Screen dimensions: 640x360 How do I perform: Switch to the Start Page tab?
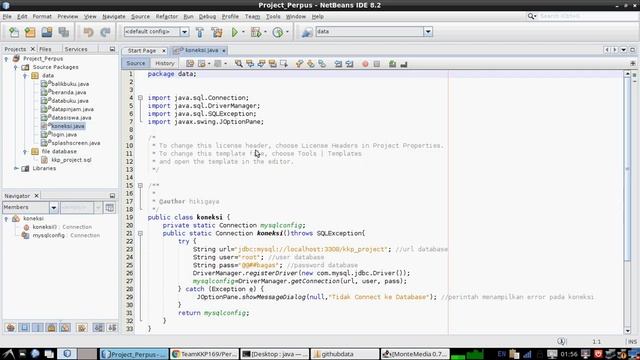coord(142,51)
